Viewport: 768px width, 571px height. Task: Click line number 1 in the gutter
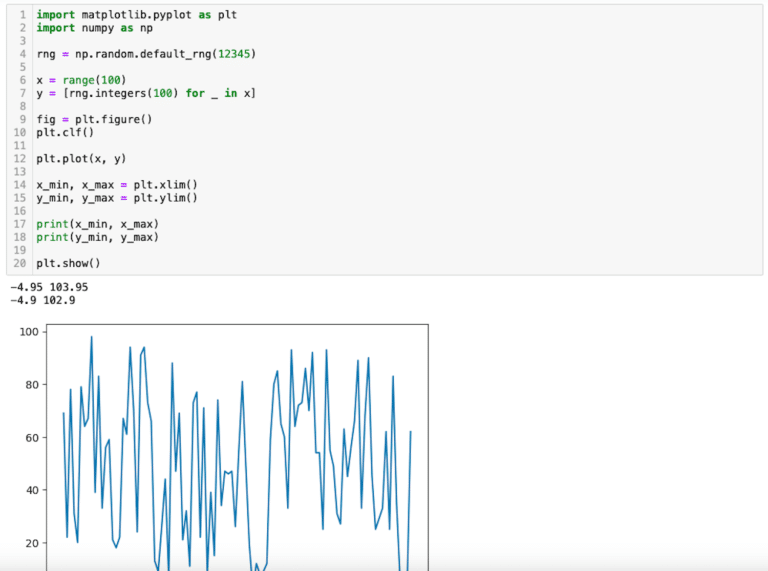click(x=22, y=15)
